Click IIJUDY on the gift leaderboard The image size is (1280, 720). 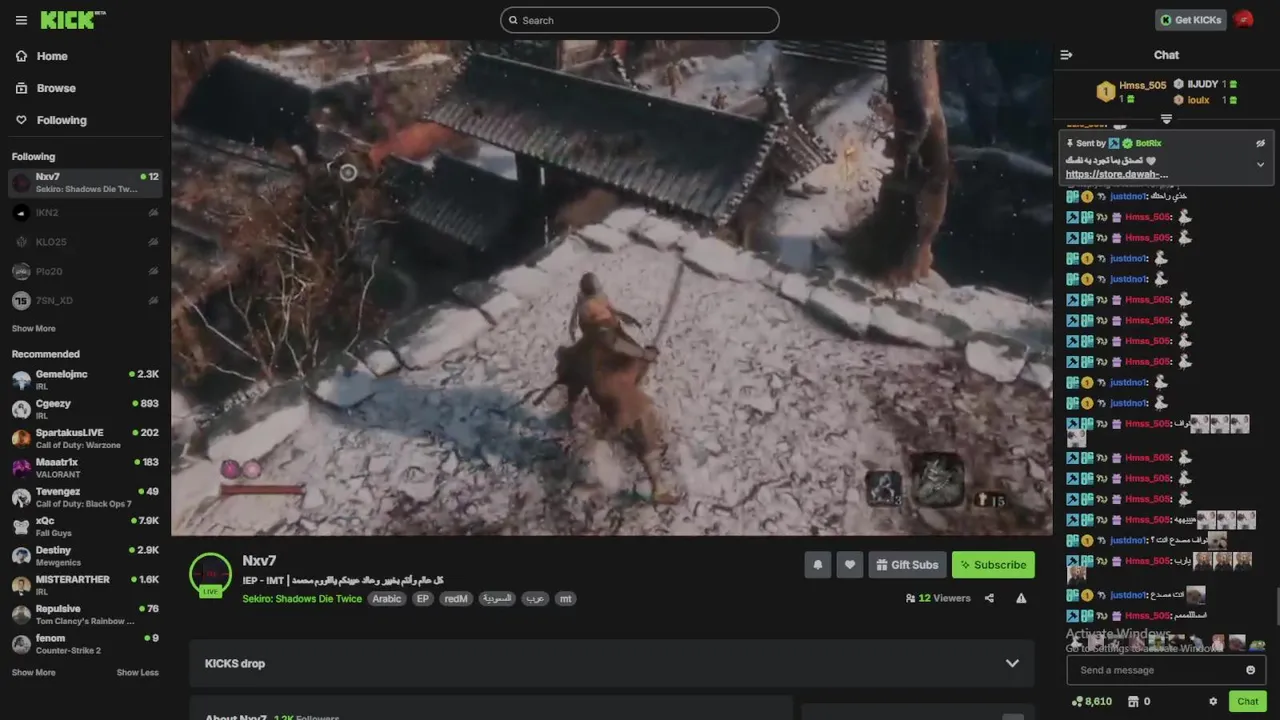pyautogui.click(x=1205, y=85)
